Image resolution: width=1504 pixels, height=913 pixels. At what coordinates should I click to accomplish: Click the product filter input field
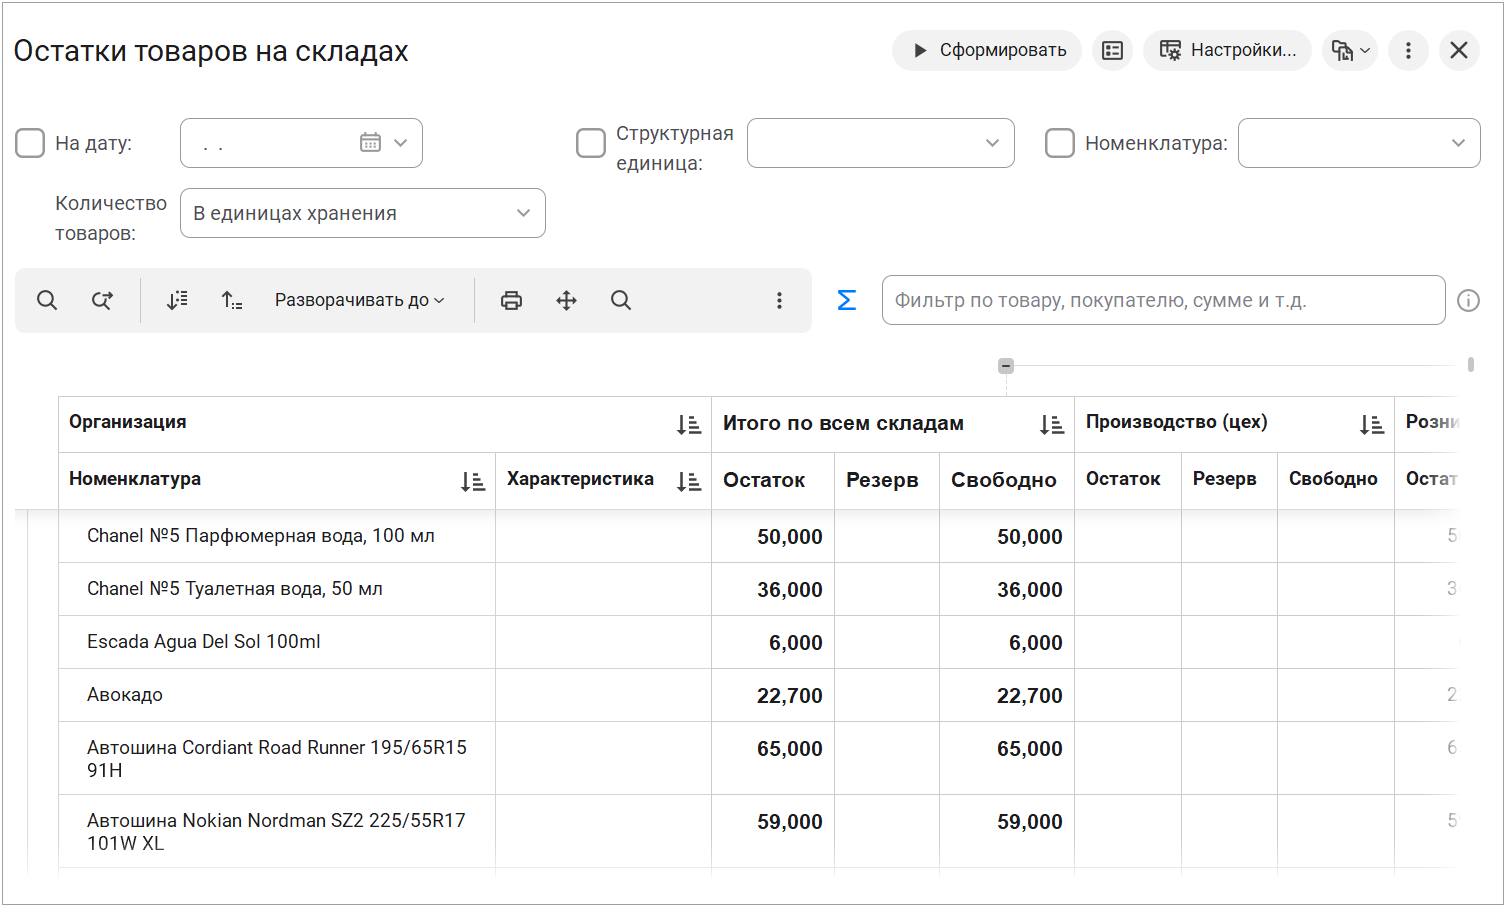1162,300
